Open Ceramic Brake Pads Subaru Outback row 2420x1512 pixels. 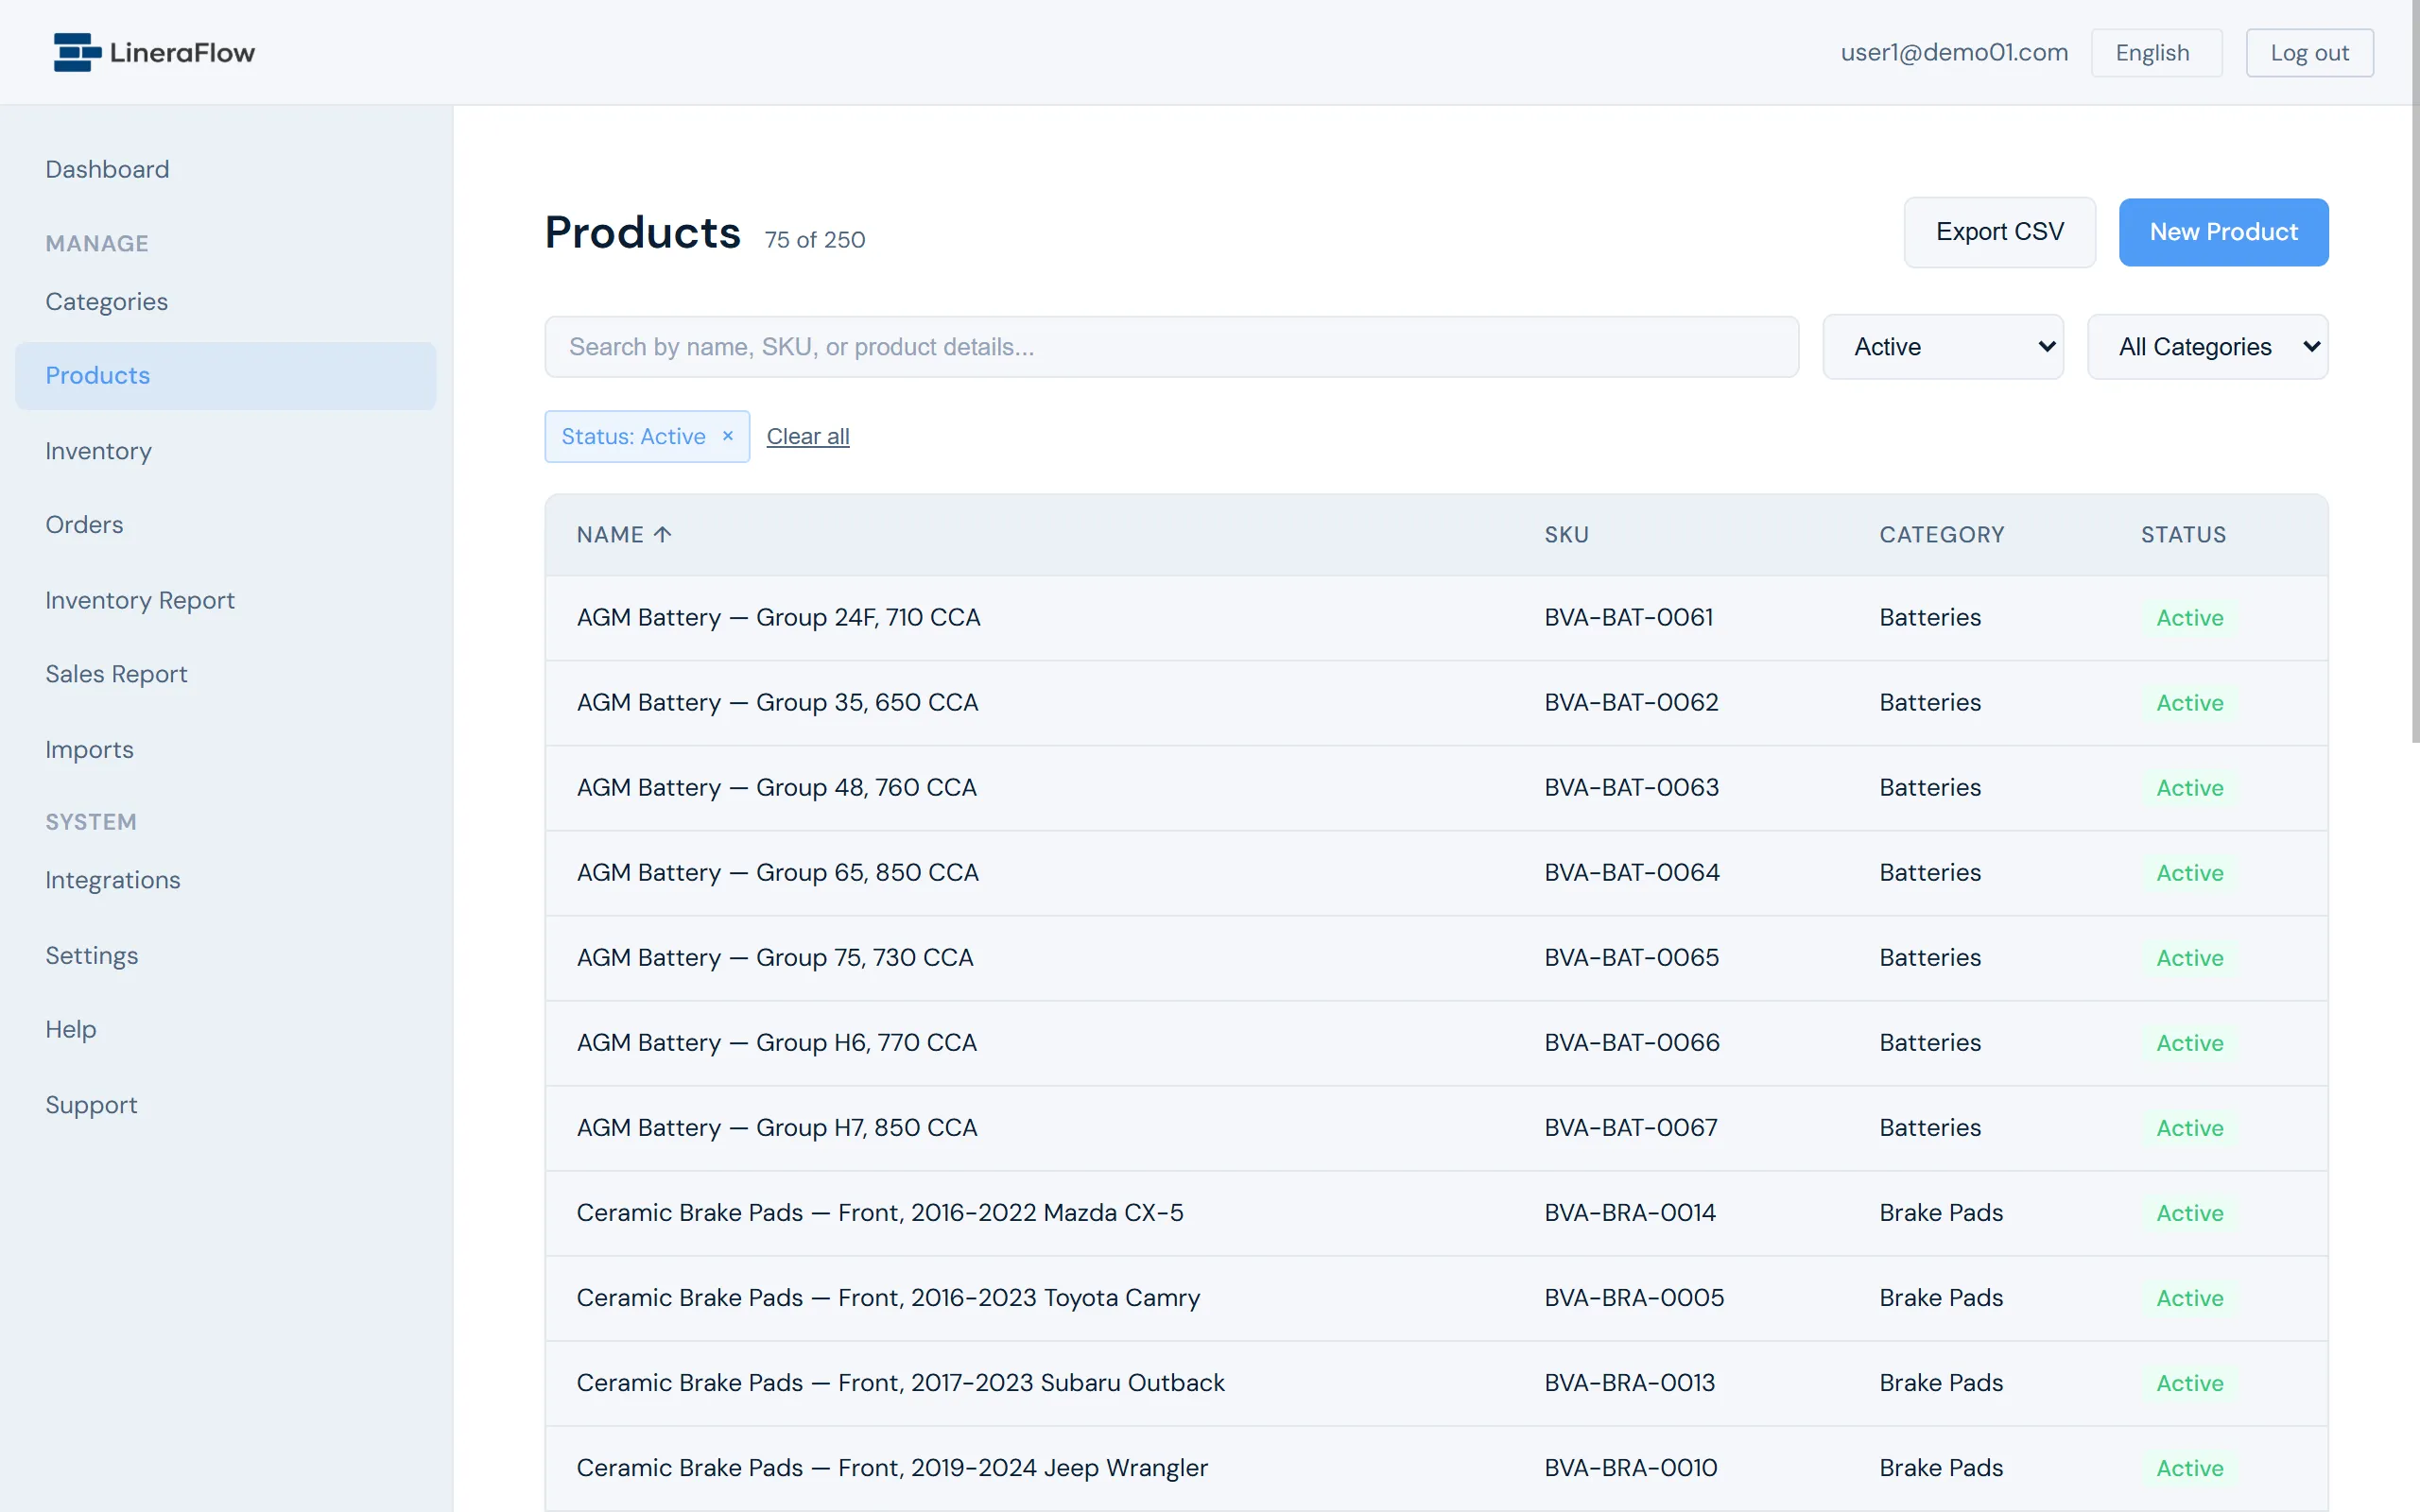point(1436,1383)
